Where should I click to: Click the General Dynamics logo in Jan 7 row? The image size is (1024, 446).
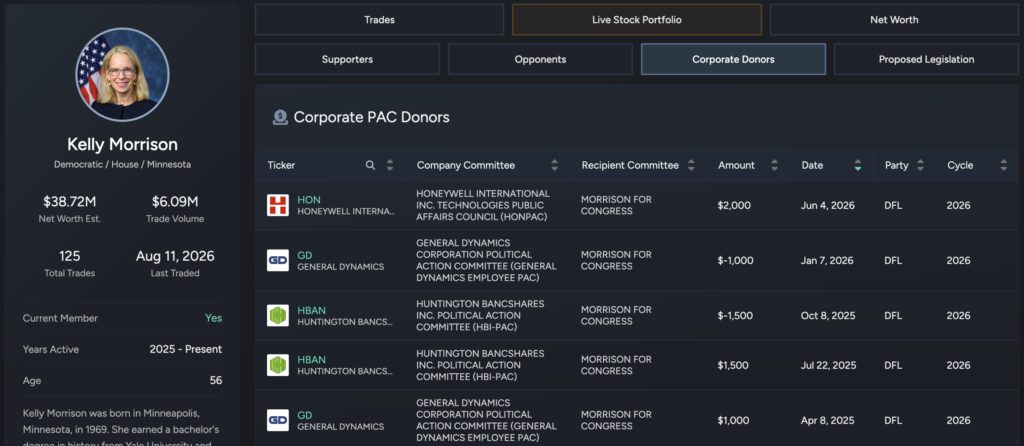[x=278, y=260]
